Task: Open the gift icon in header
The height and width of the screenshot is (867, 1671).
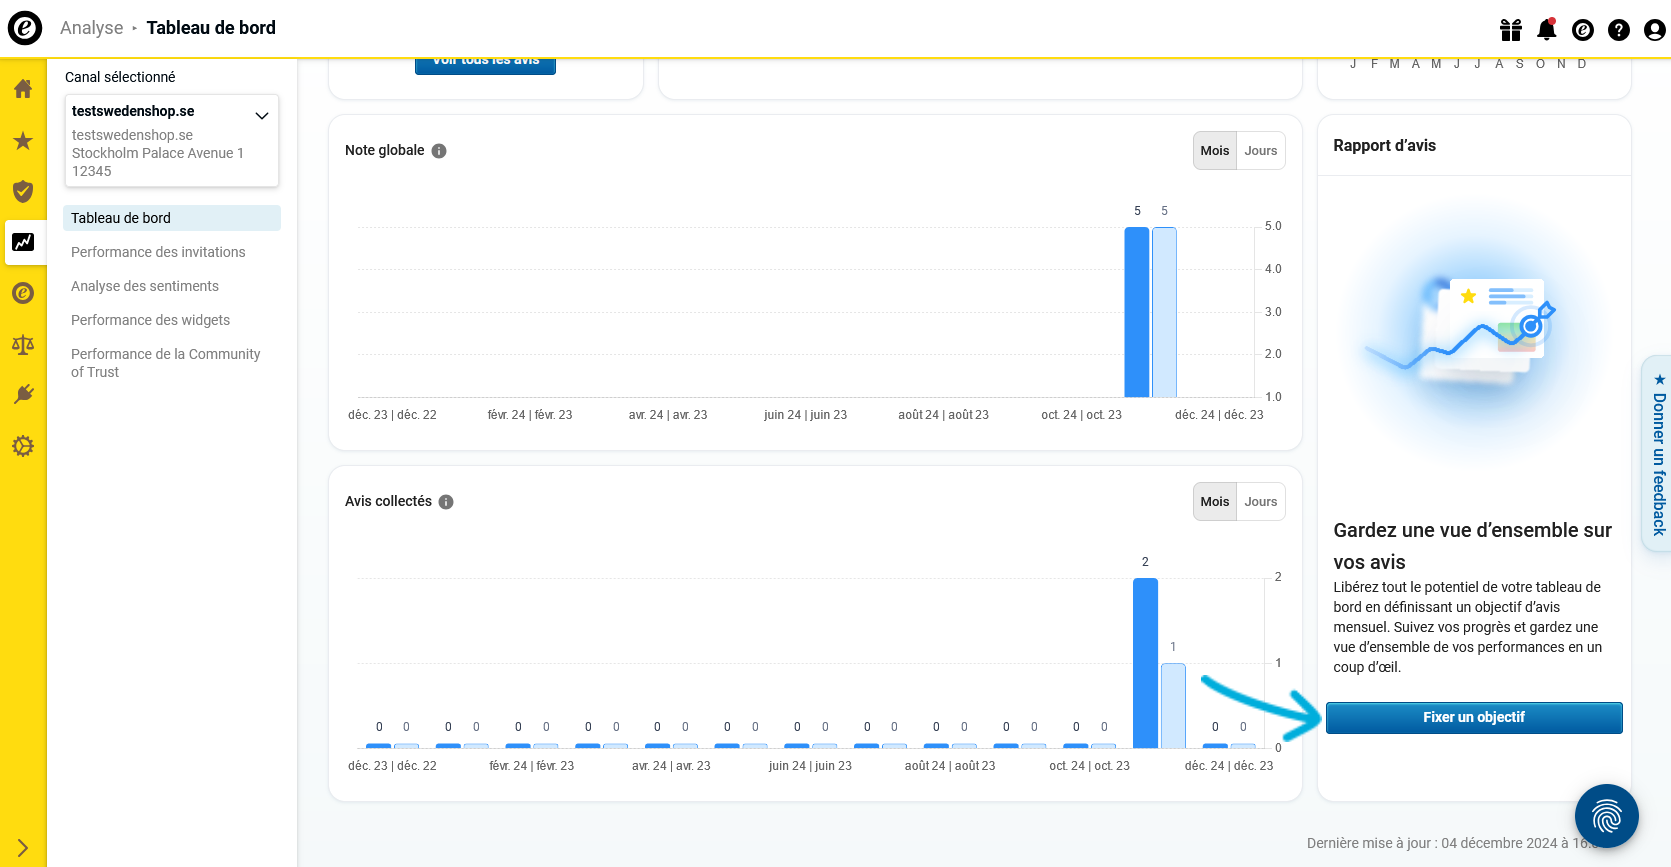Action: tap(1511, 30)
